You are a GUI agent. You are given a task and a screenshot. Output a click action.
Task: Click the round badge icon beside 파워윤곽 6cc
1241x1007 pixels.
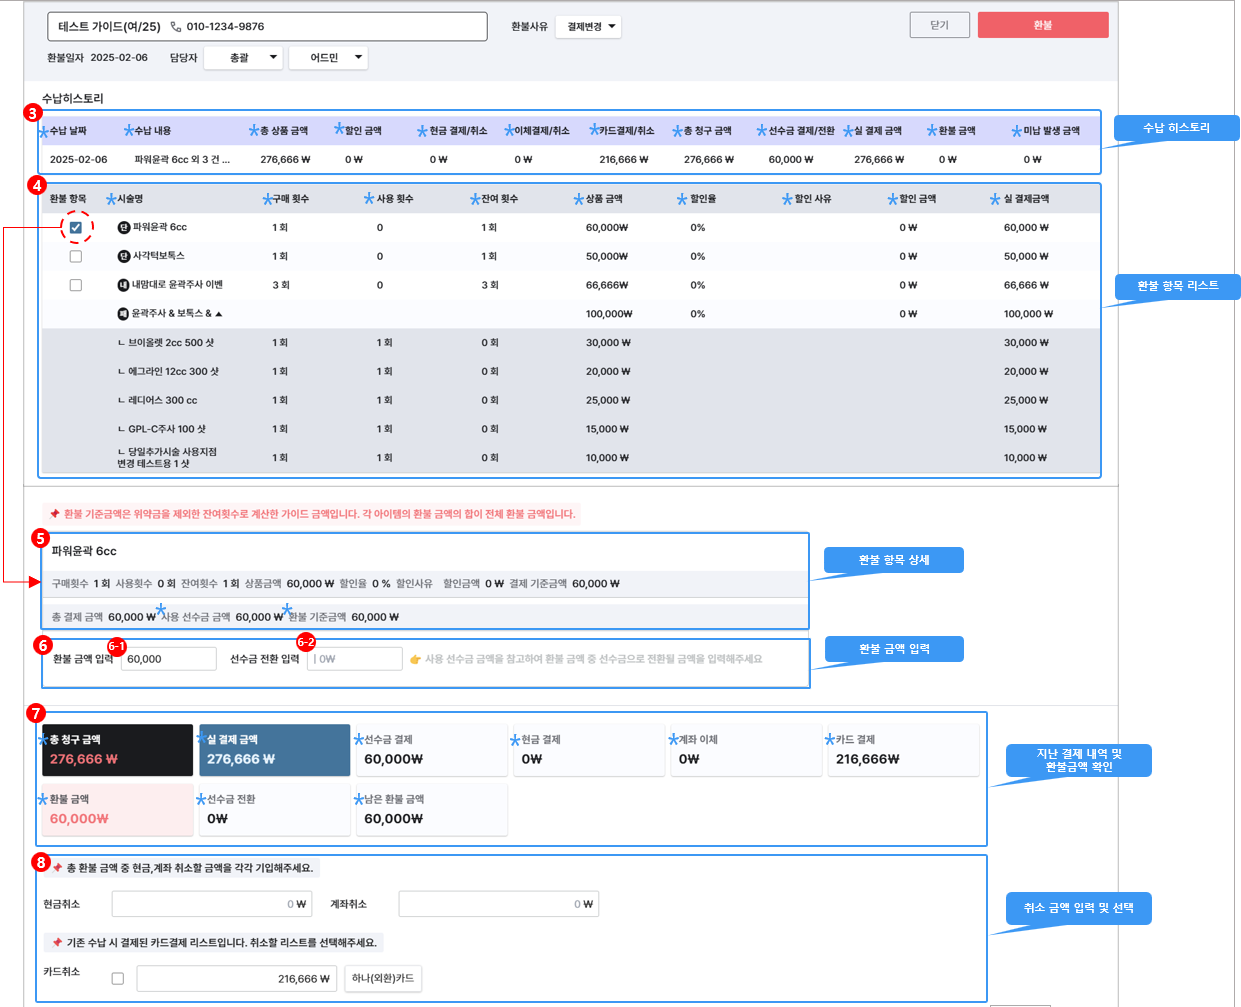(x=124, y=228)
